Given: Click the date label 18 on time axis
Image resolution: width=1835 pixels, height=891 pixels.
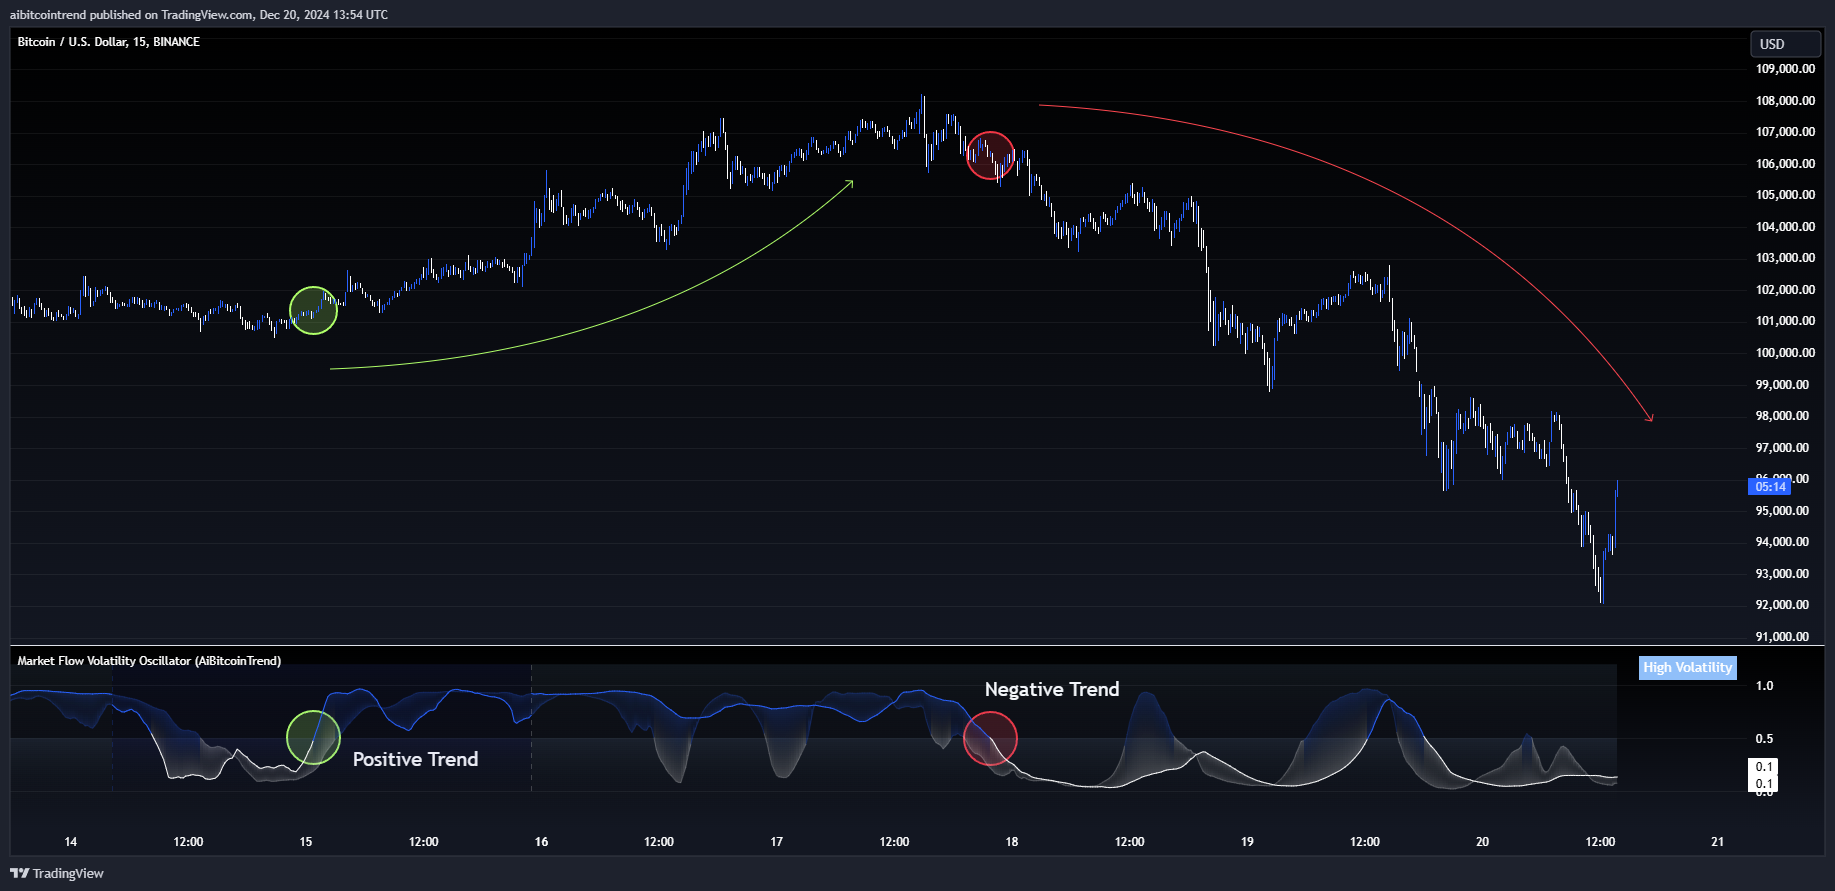Looking at the screenshot, I should 1012,842.
